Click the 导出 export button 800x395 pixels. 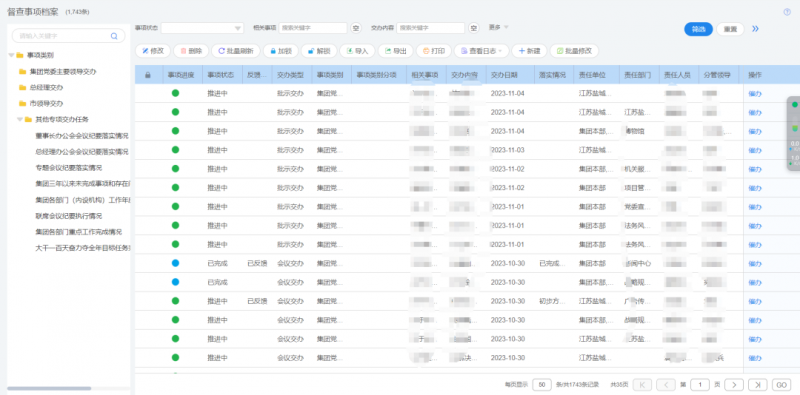pyautogui.click(x=395, y=51)
